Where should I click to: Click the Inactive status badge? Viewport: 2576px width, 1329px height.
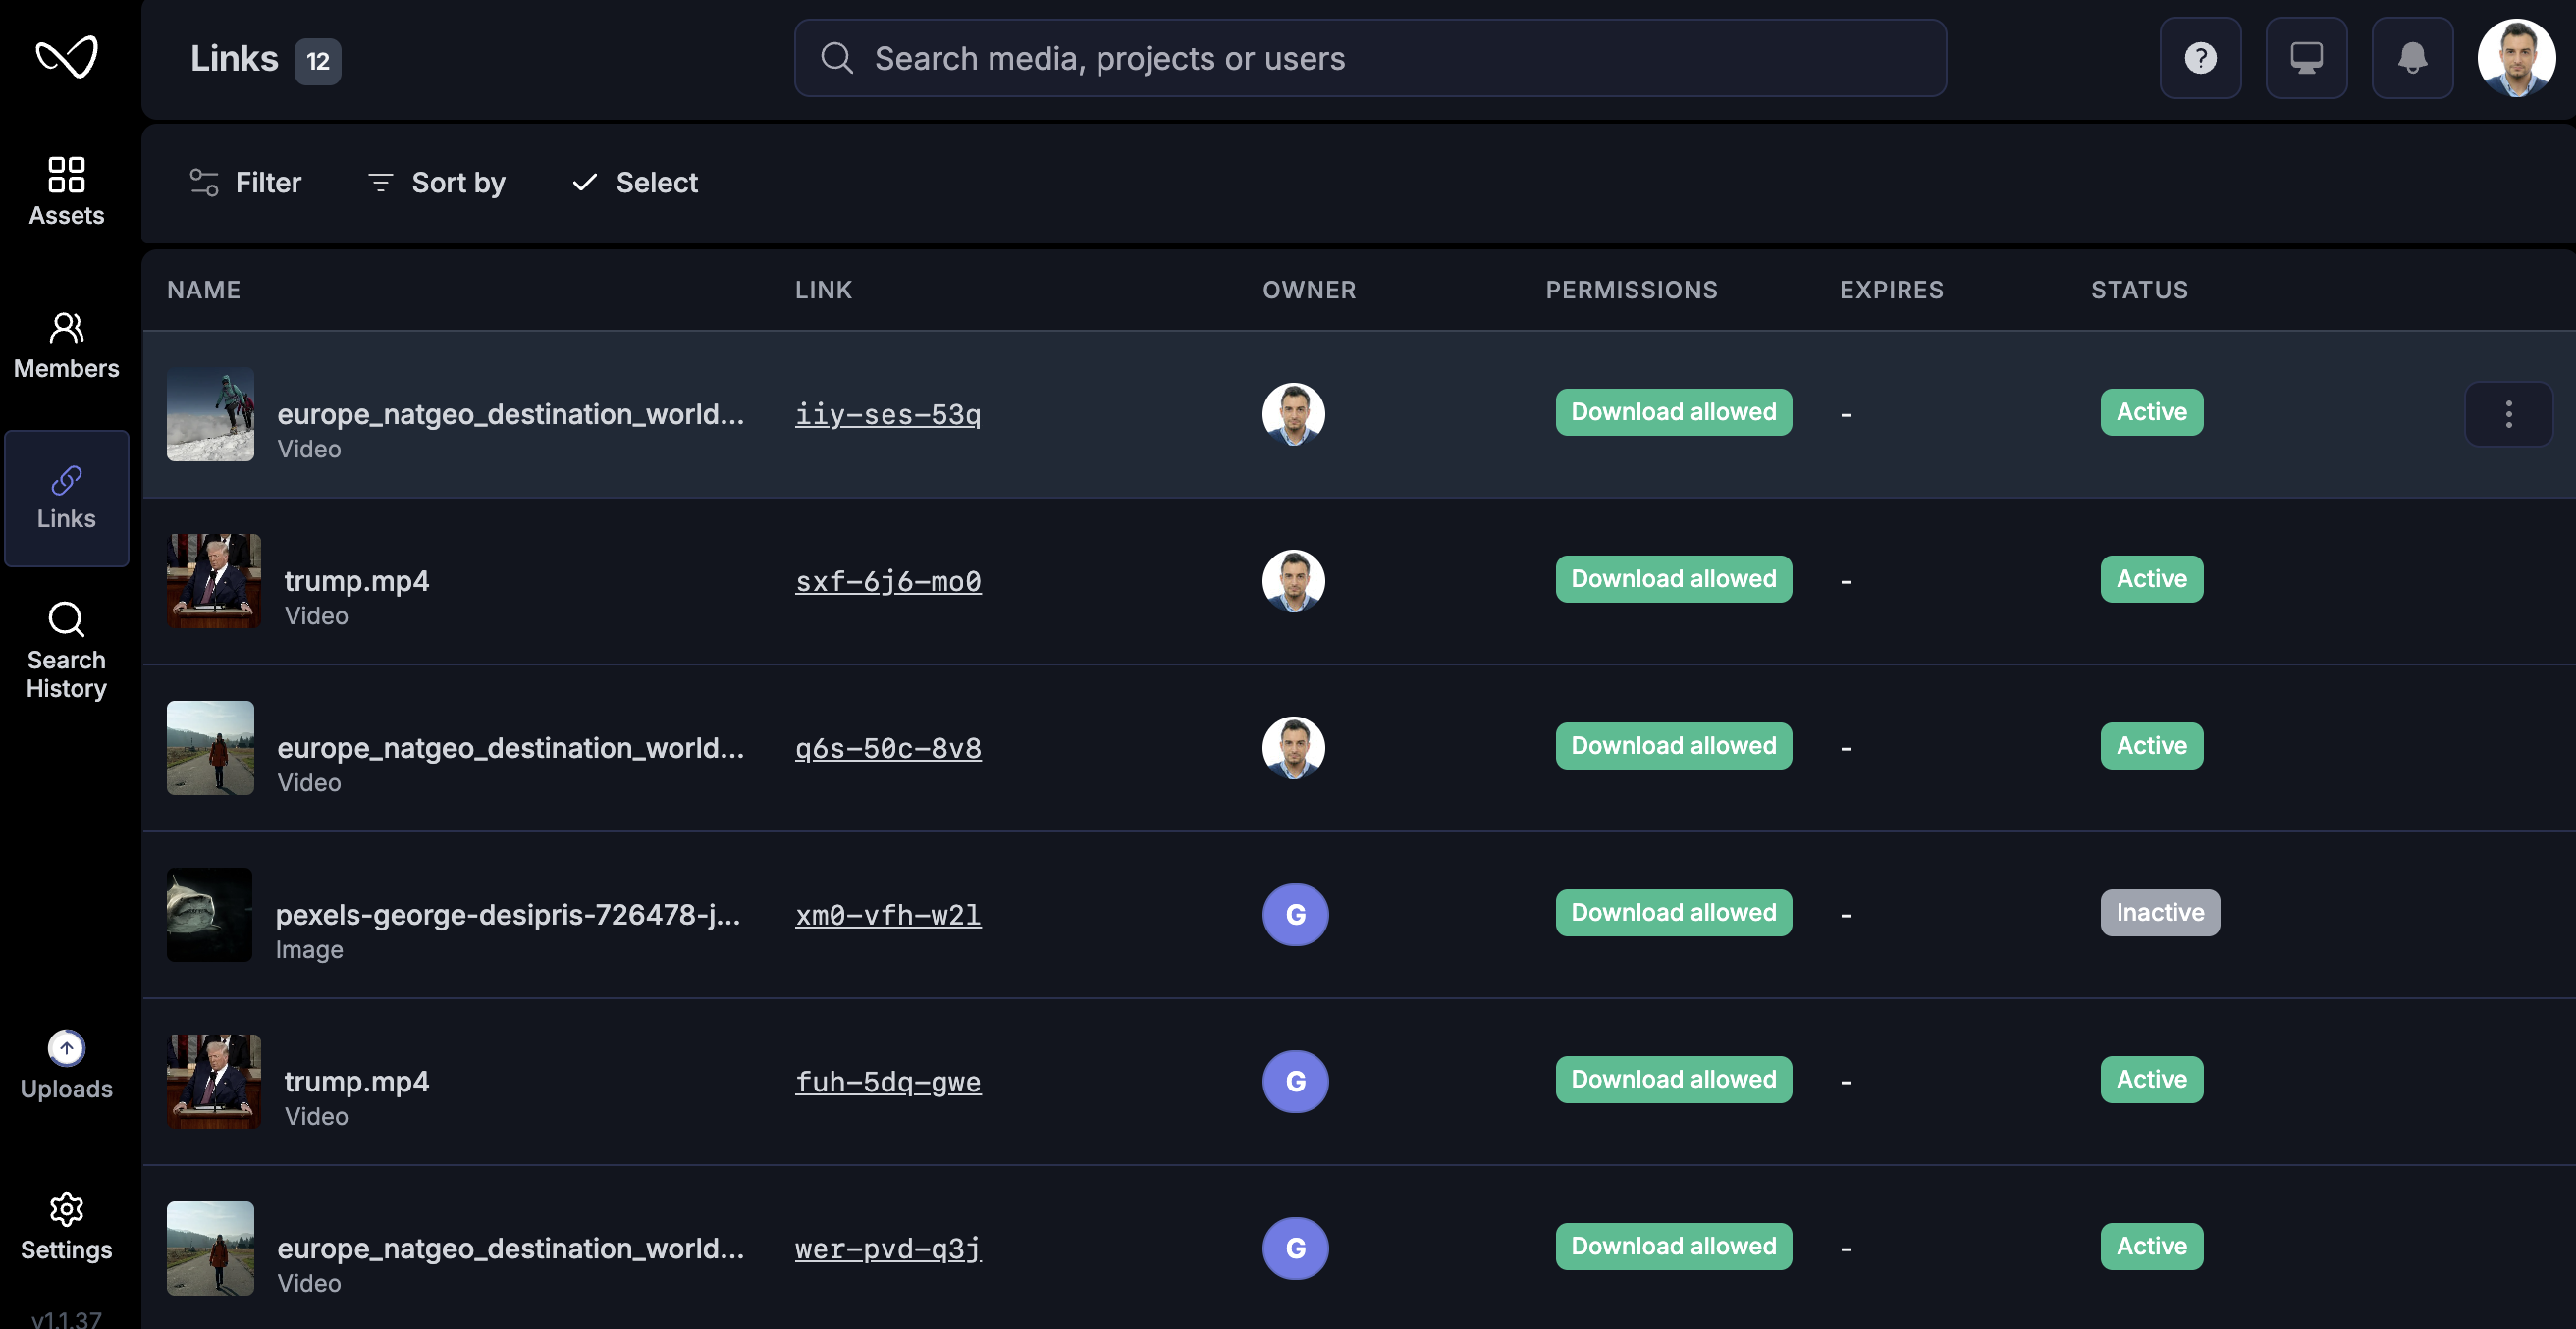pyautogui.click(x=2159, y=912)
